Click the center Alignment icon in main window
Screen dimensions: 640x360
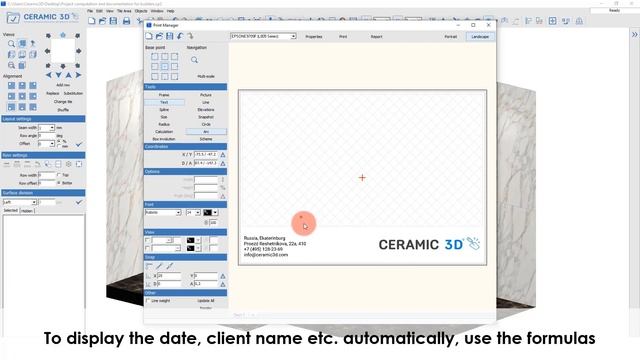22,96
